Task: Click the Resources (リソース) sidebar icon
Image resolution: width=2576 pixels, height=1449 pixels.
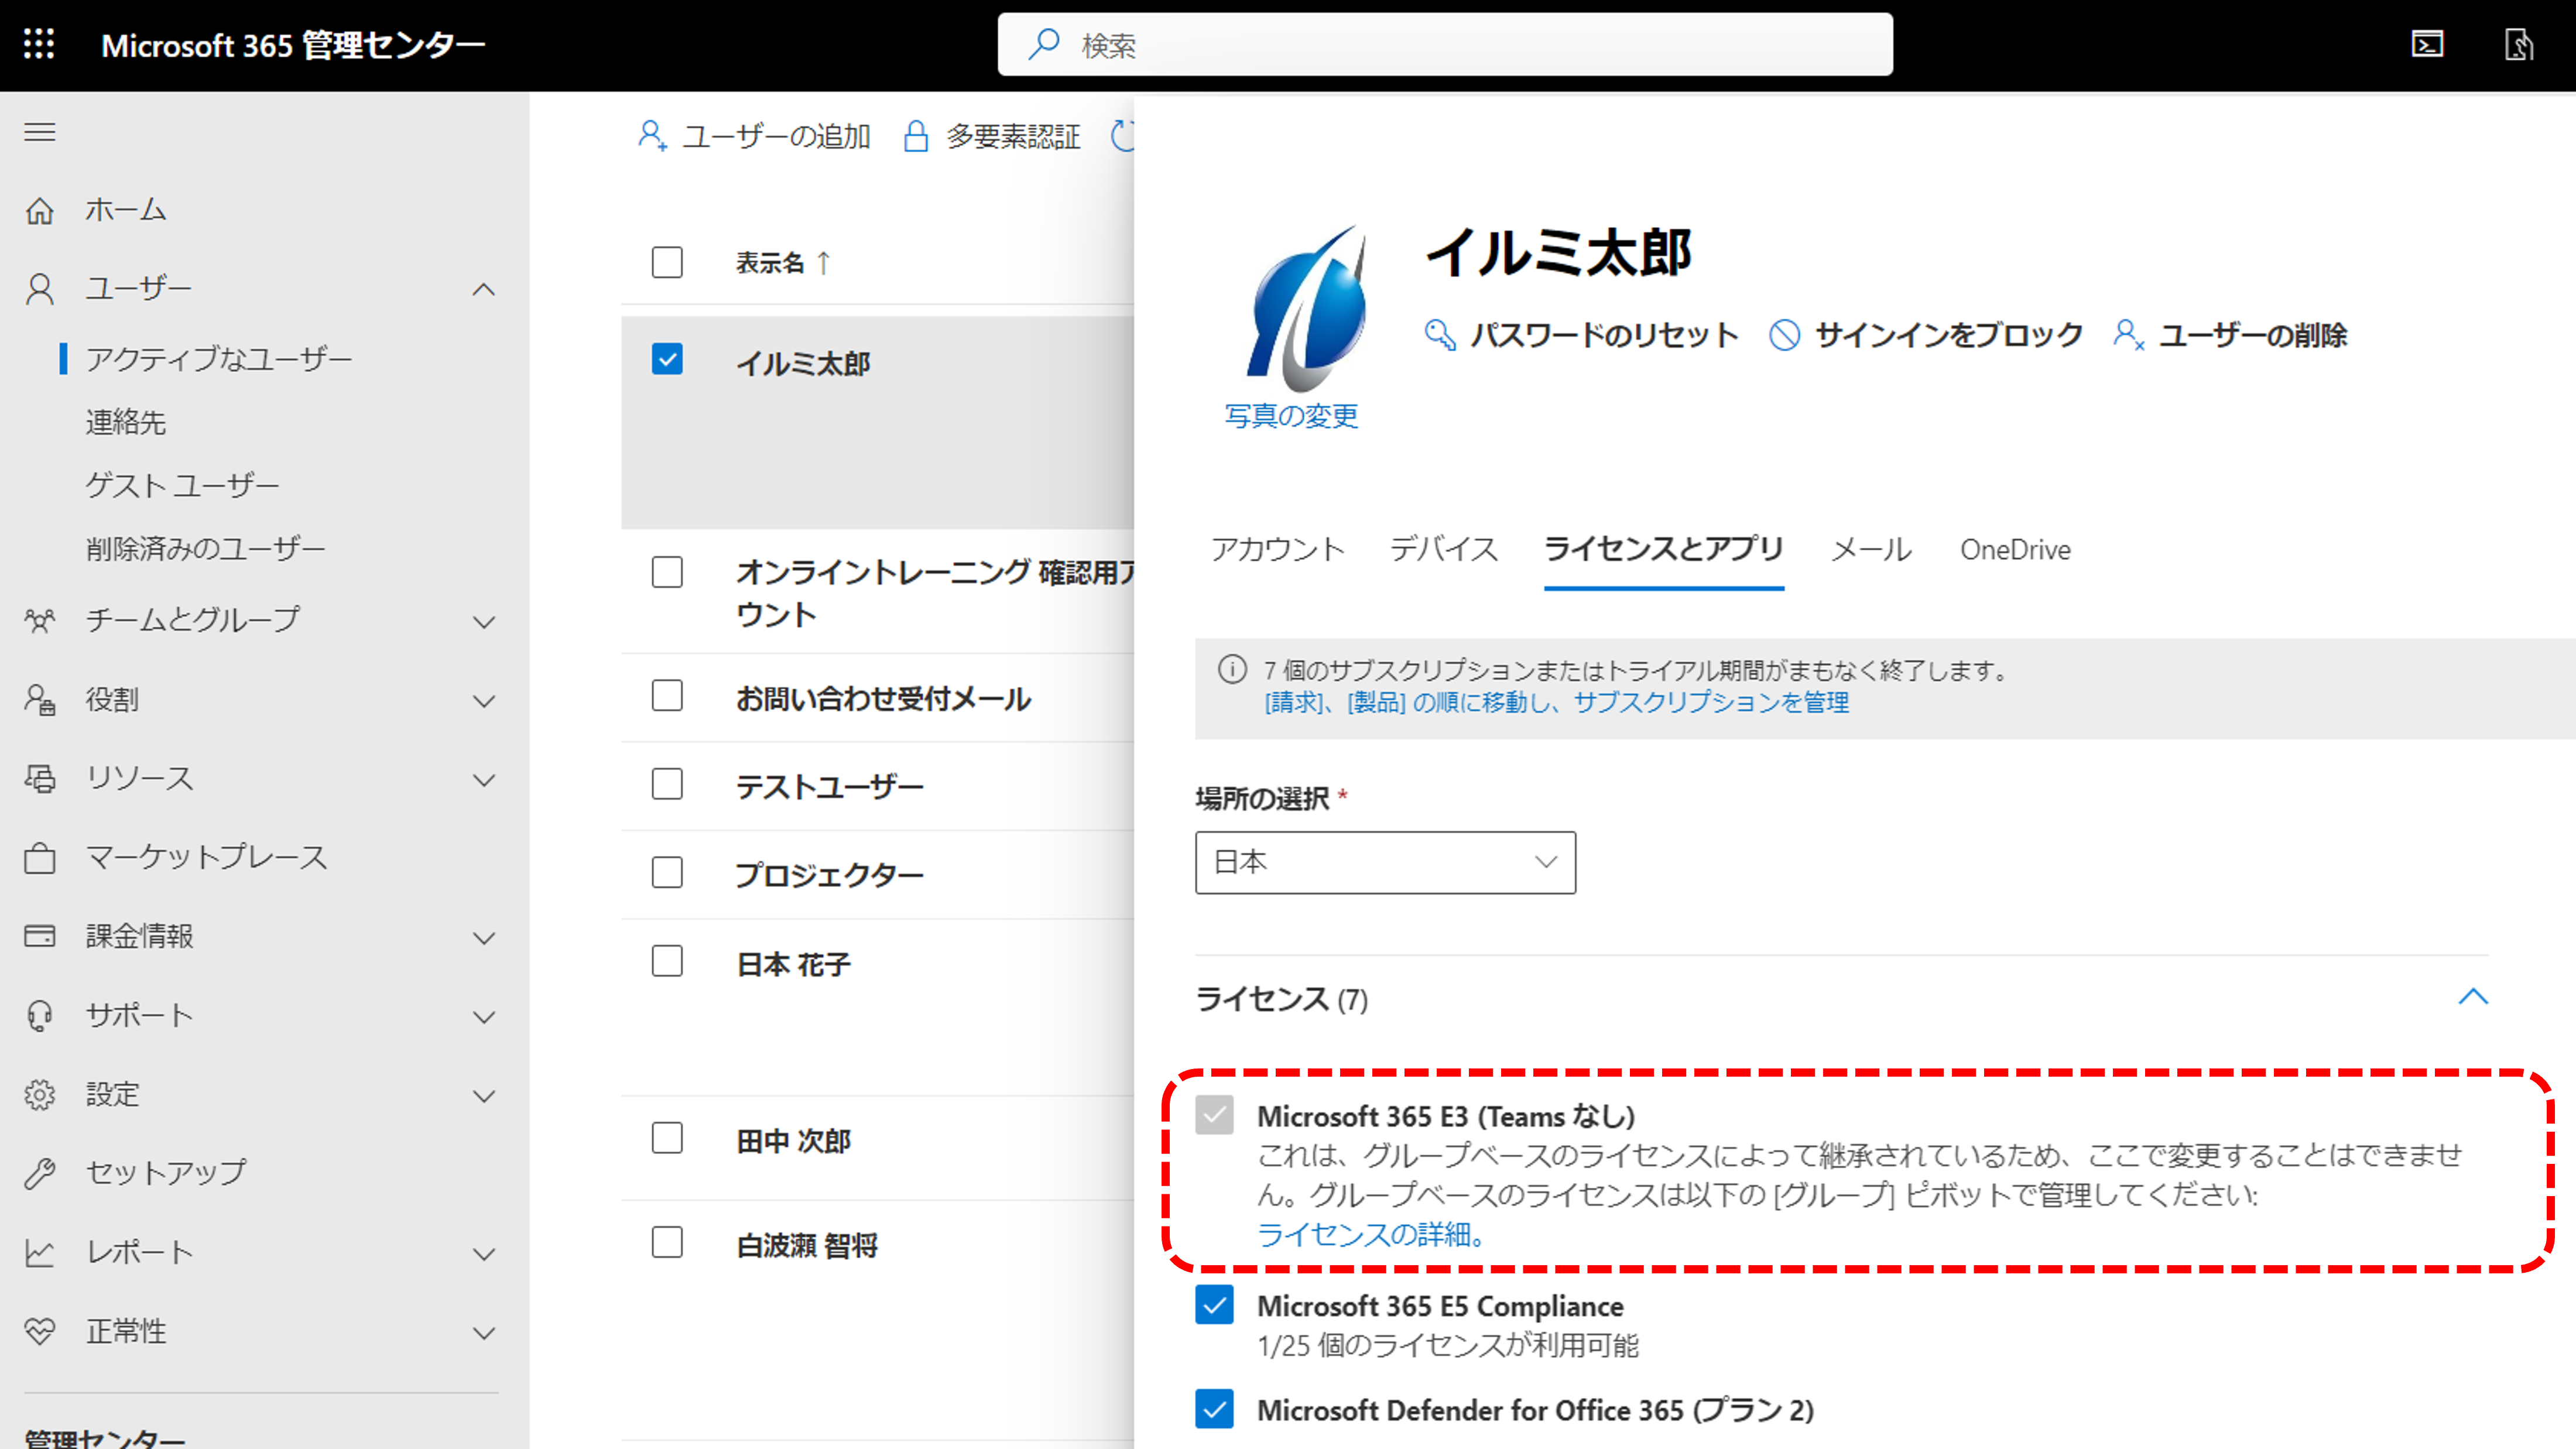Action: [40, 778]
